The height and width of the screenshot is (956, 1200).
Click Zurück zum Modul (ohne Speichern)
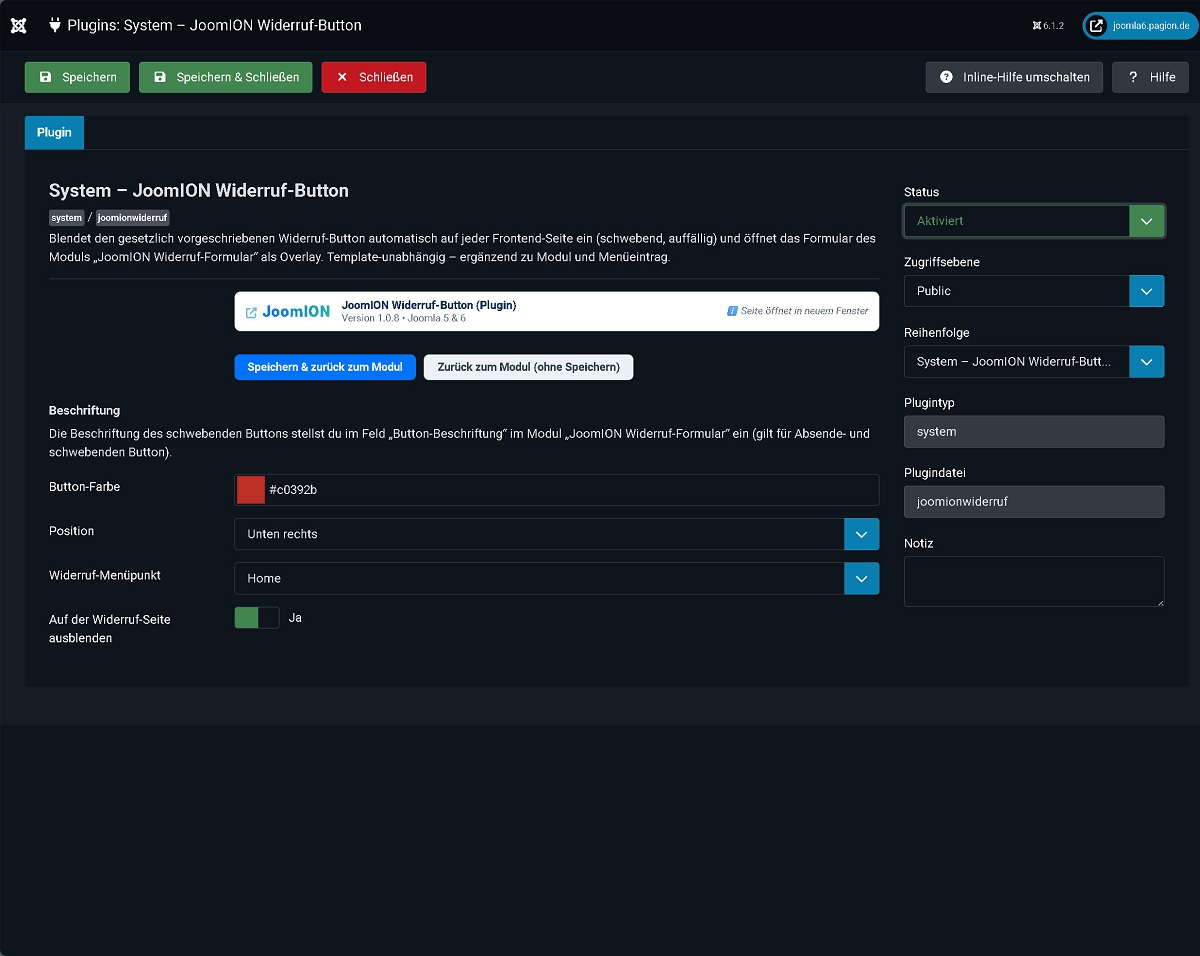[x=529, y=367]
